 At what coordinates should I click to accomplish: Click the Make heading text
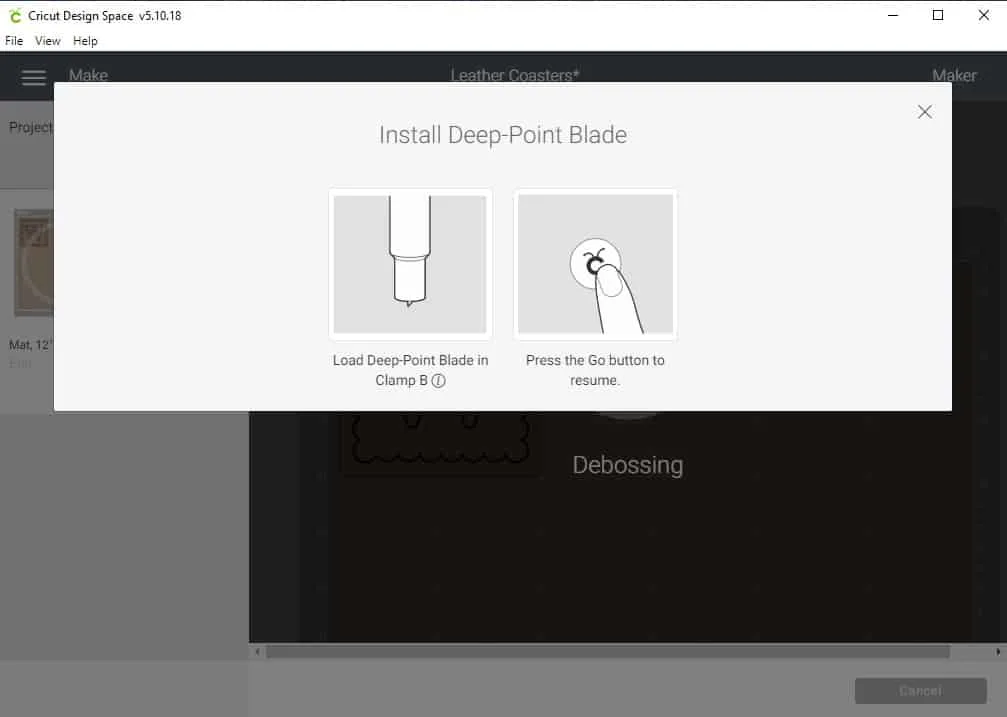pos(89,75)
